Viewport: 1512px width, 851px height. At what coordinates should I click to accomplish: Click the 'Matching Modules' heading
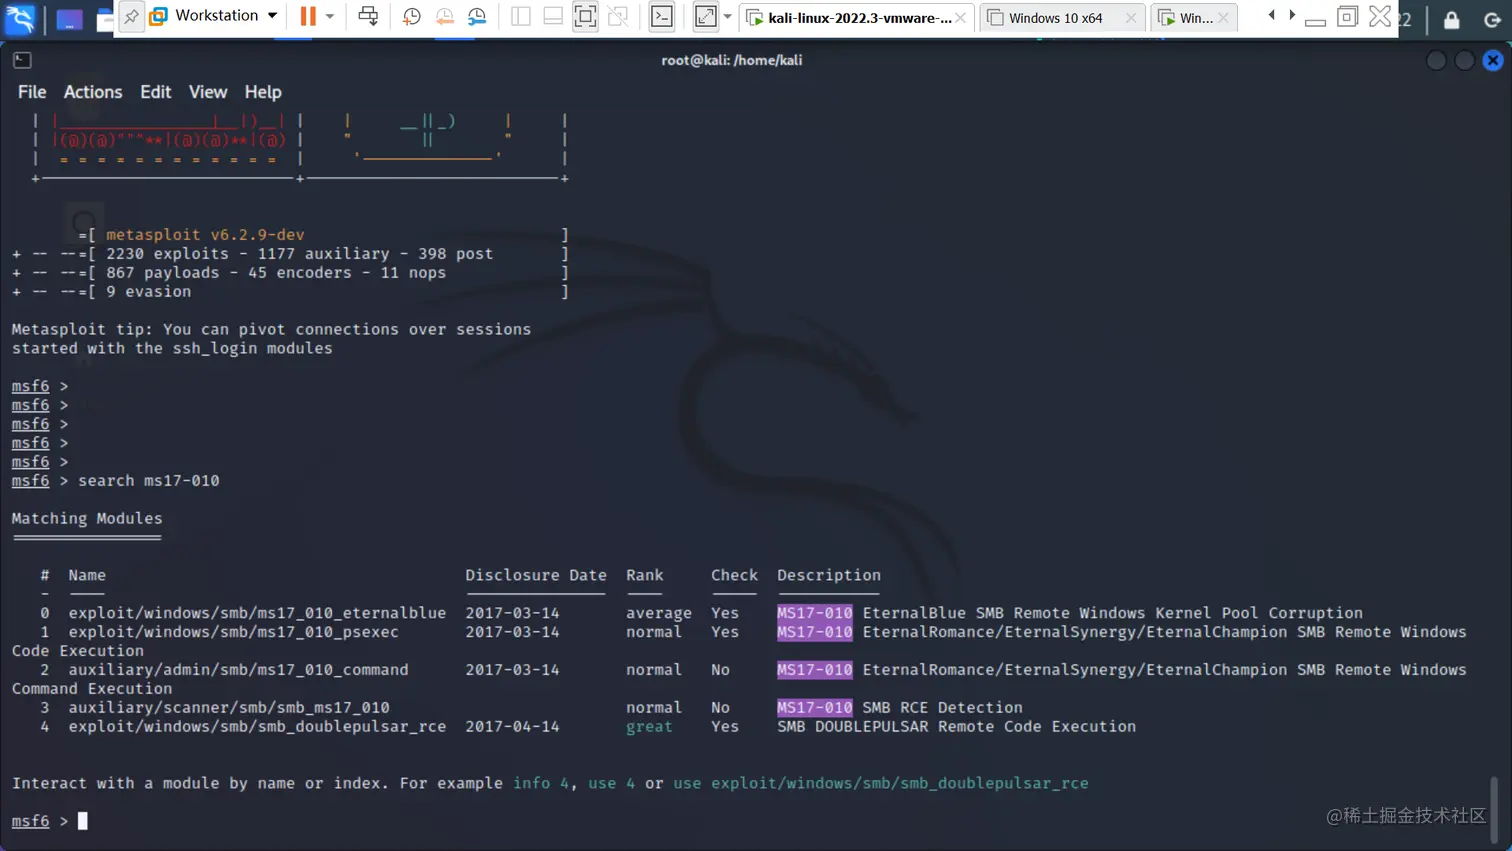coord(87,519)
